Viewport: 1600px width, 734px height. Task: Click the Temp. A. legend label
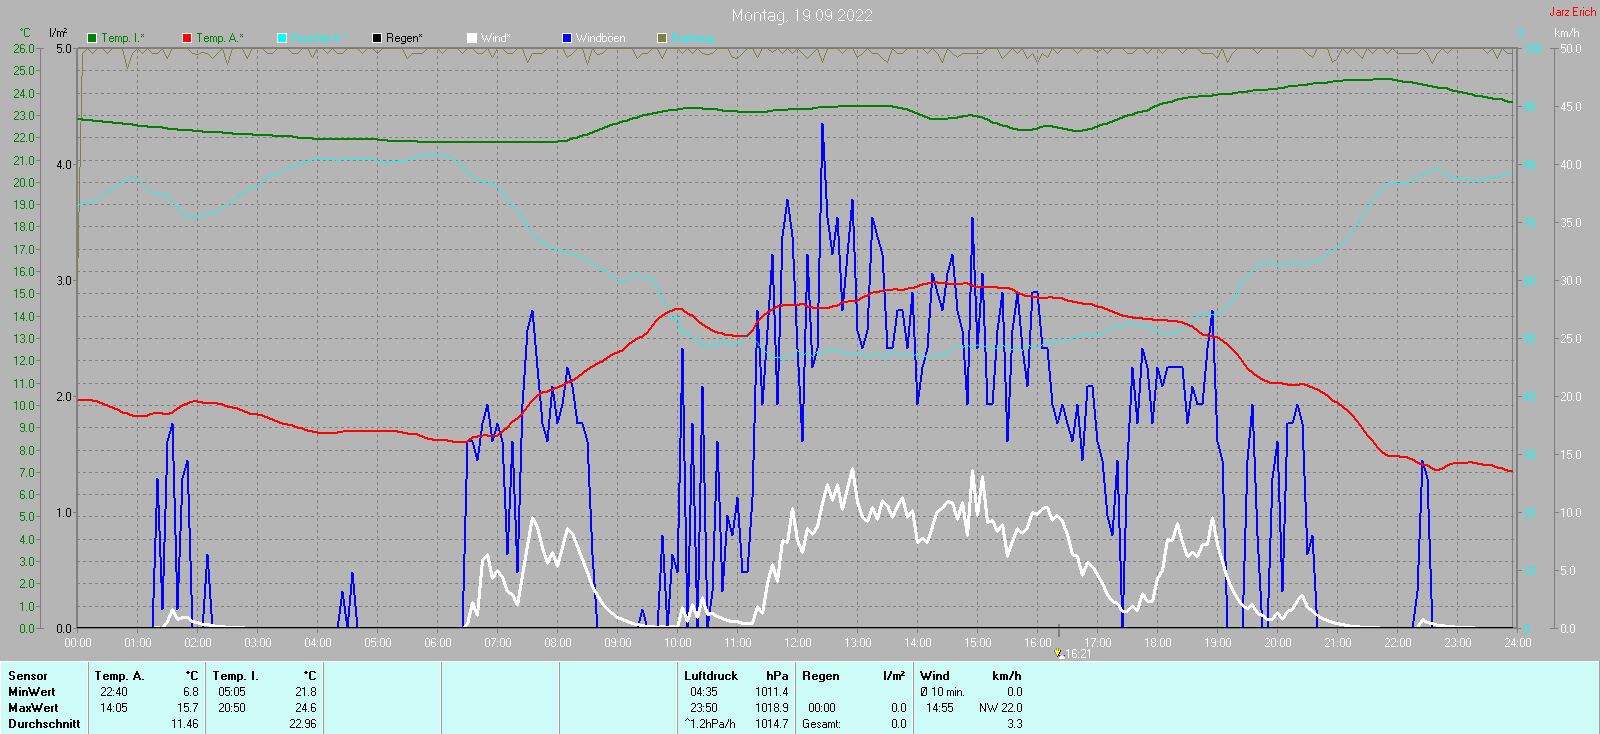219,38
